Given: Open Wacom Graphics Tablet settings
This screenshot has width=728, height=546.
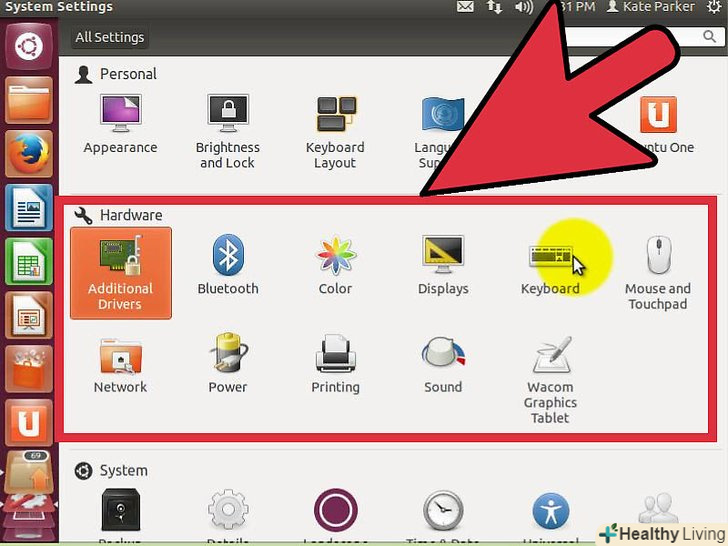Looking at the screenshot, I should (551, 380).
